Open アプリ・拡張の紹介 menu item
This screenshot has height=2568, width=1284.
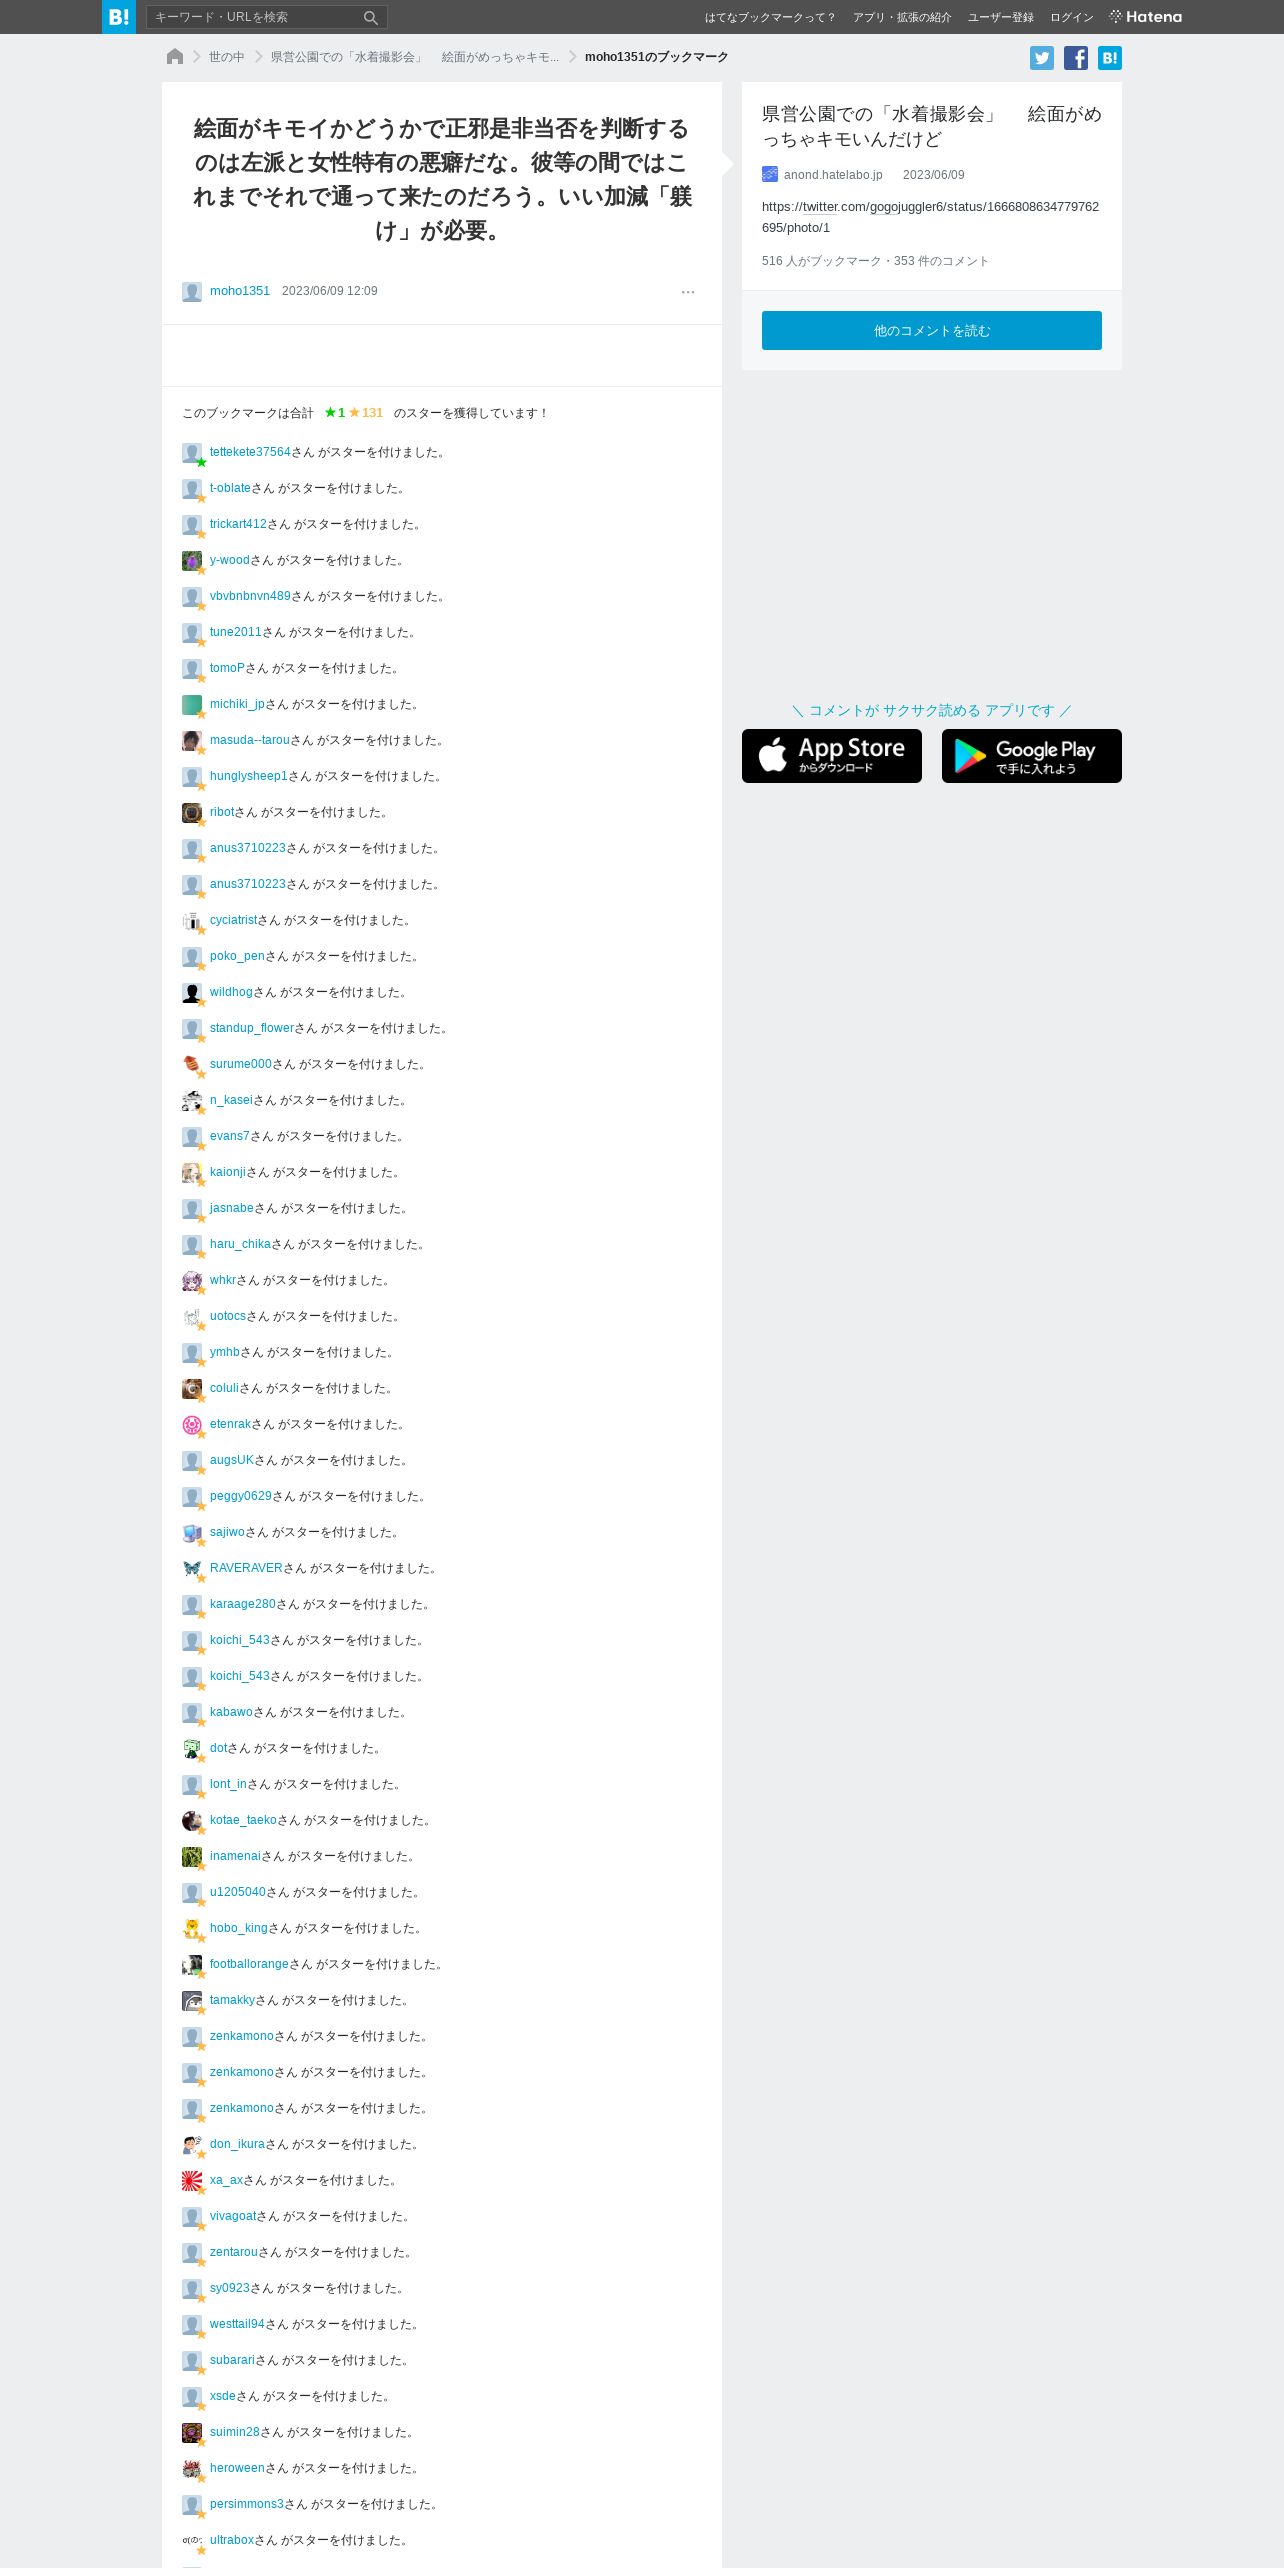click(x=902, y=17)
